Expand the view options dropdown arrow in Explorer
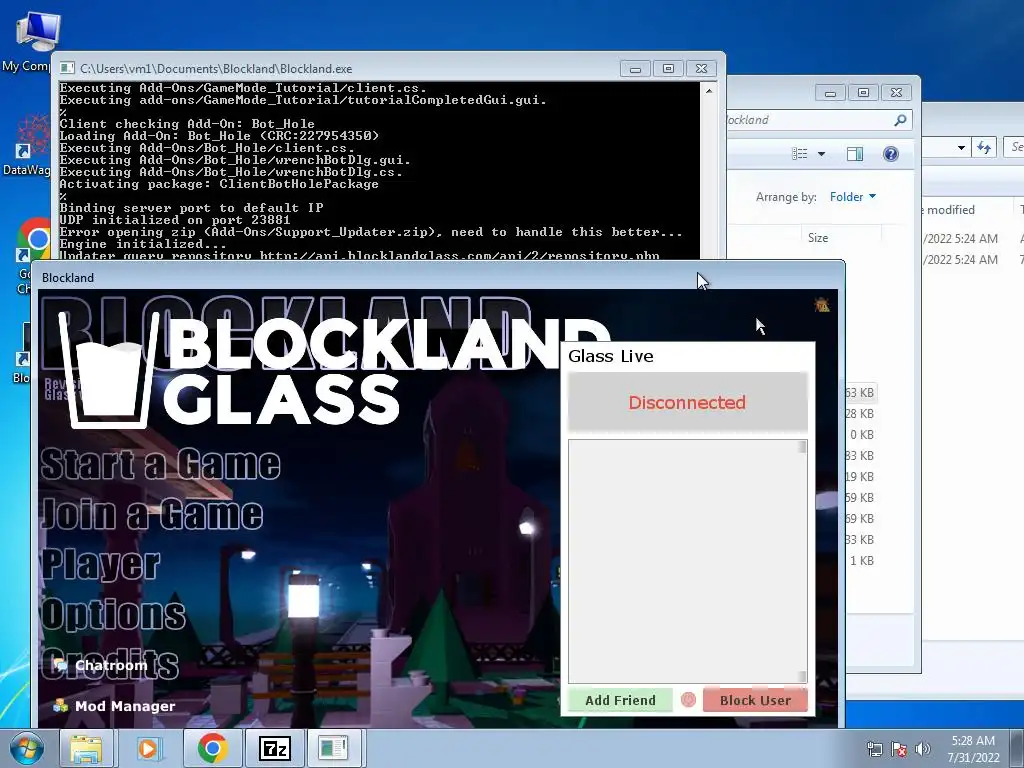 [821, 154]
